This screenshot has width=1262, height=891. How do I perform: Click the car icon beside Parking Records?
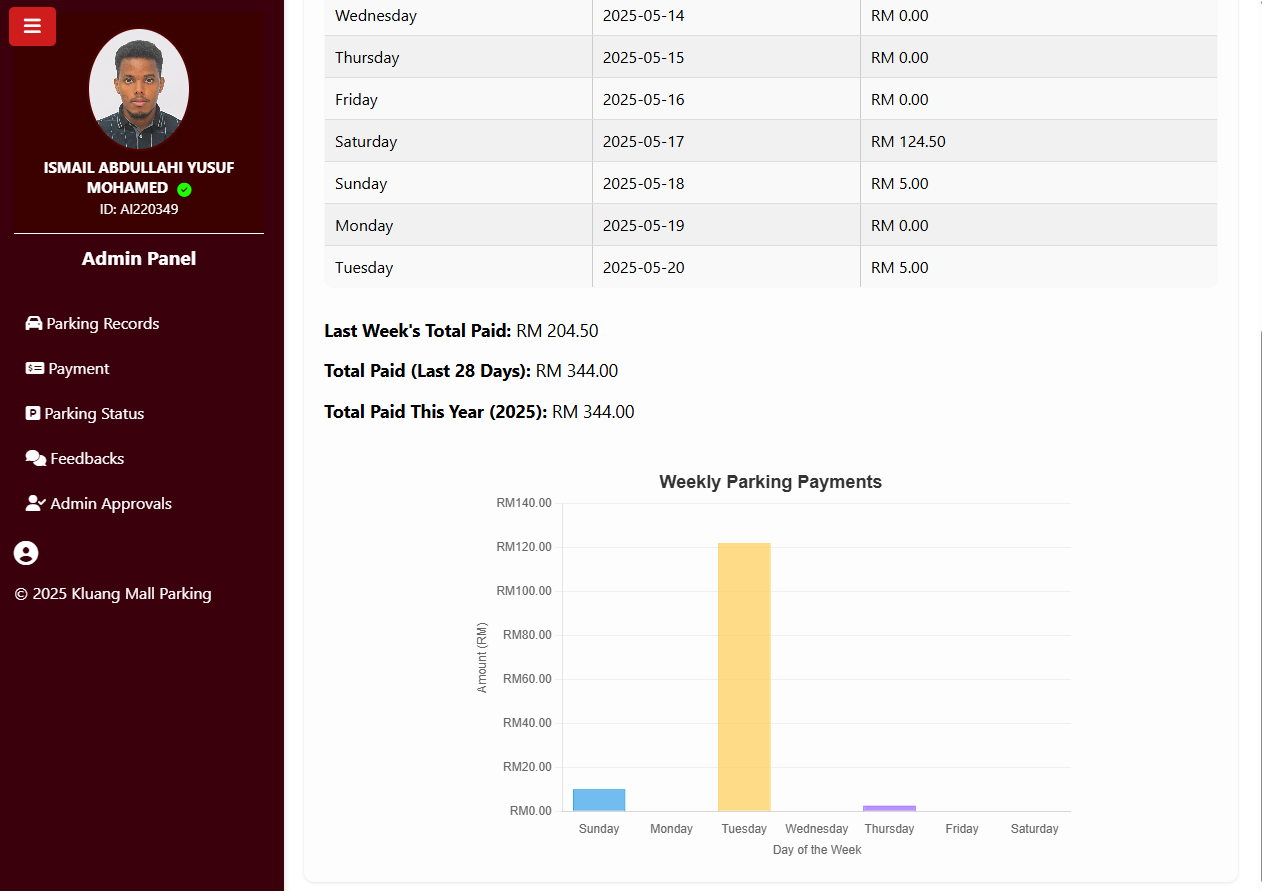34,323
